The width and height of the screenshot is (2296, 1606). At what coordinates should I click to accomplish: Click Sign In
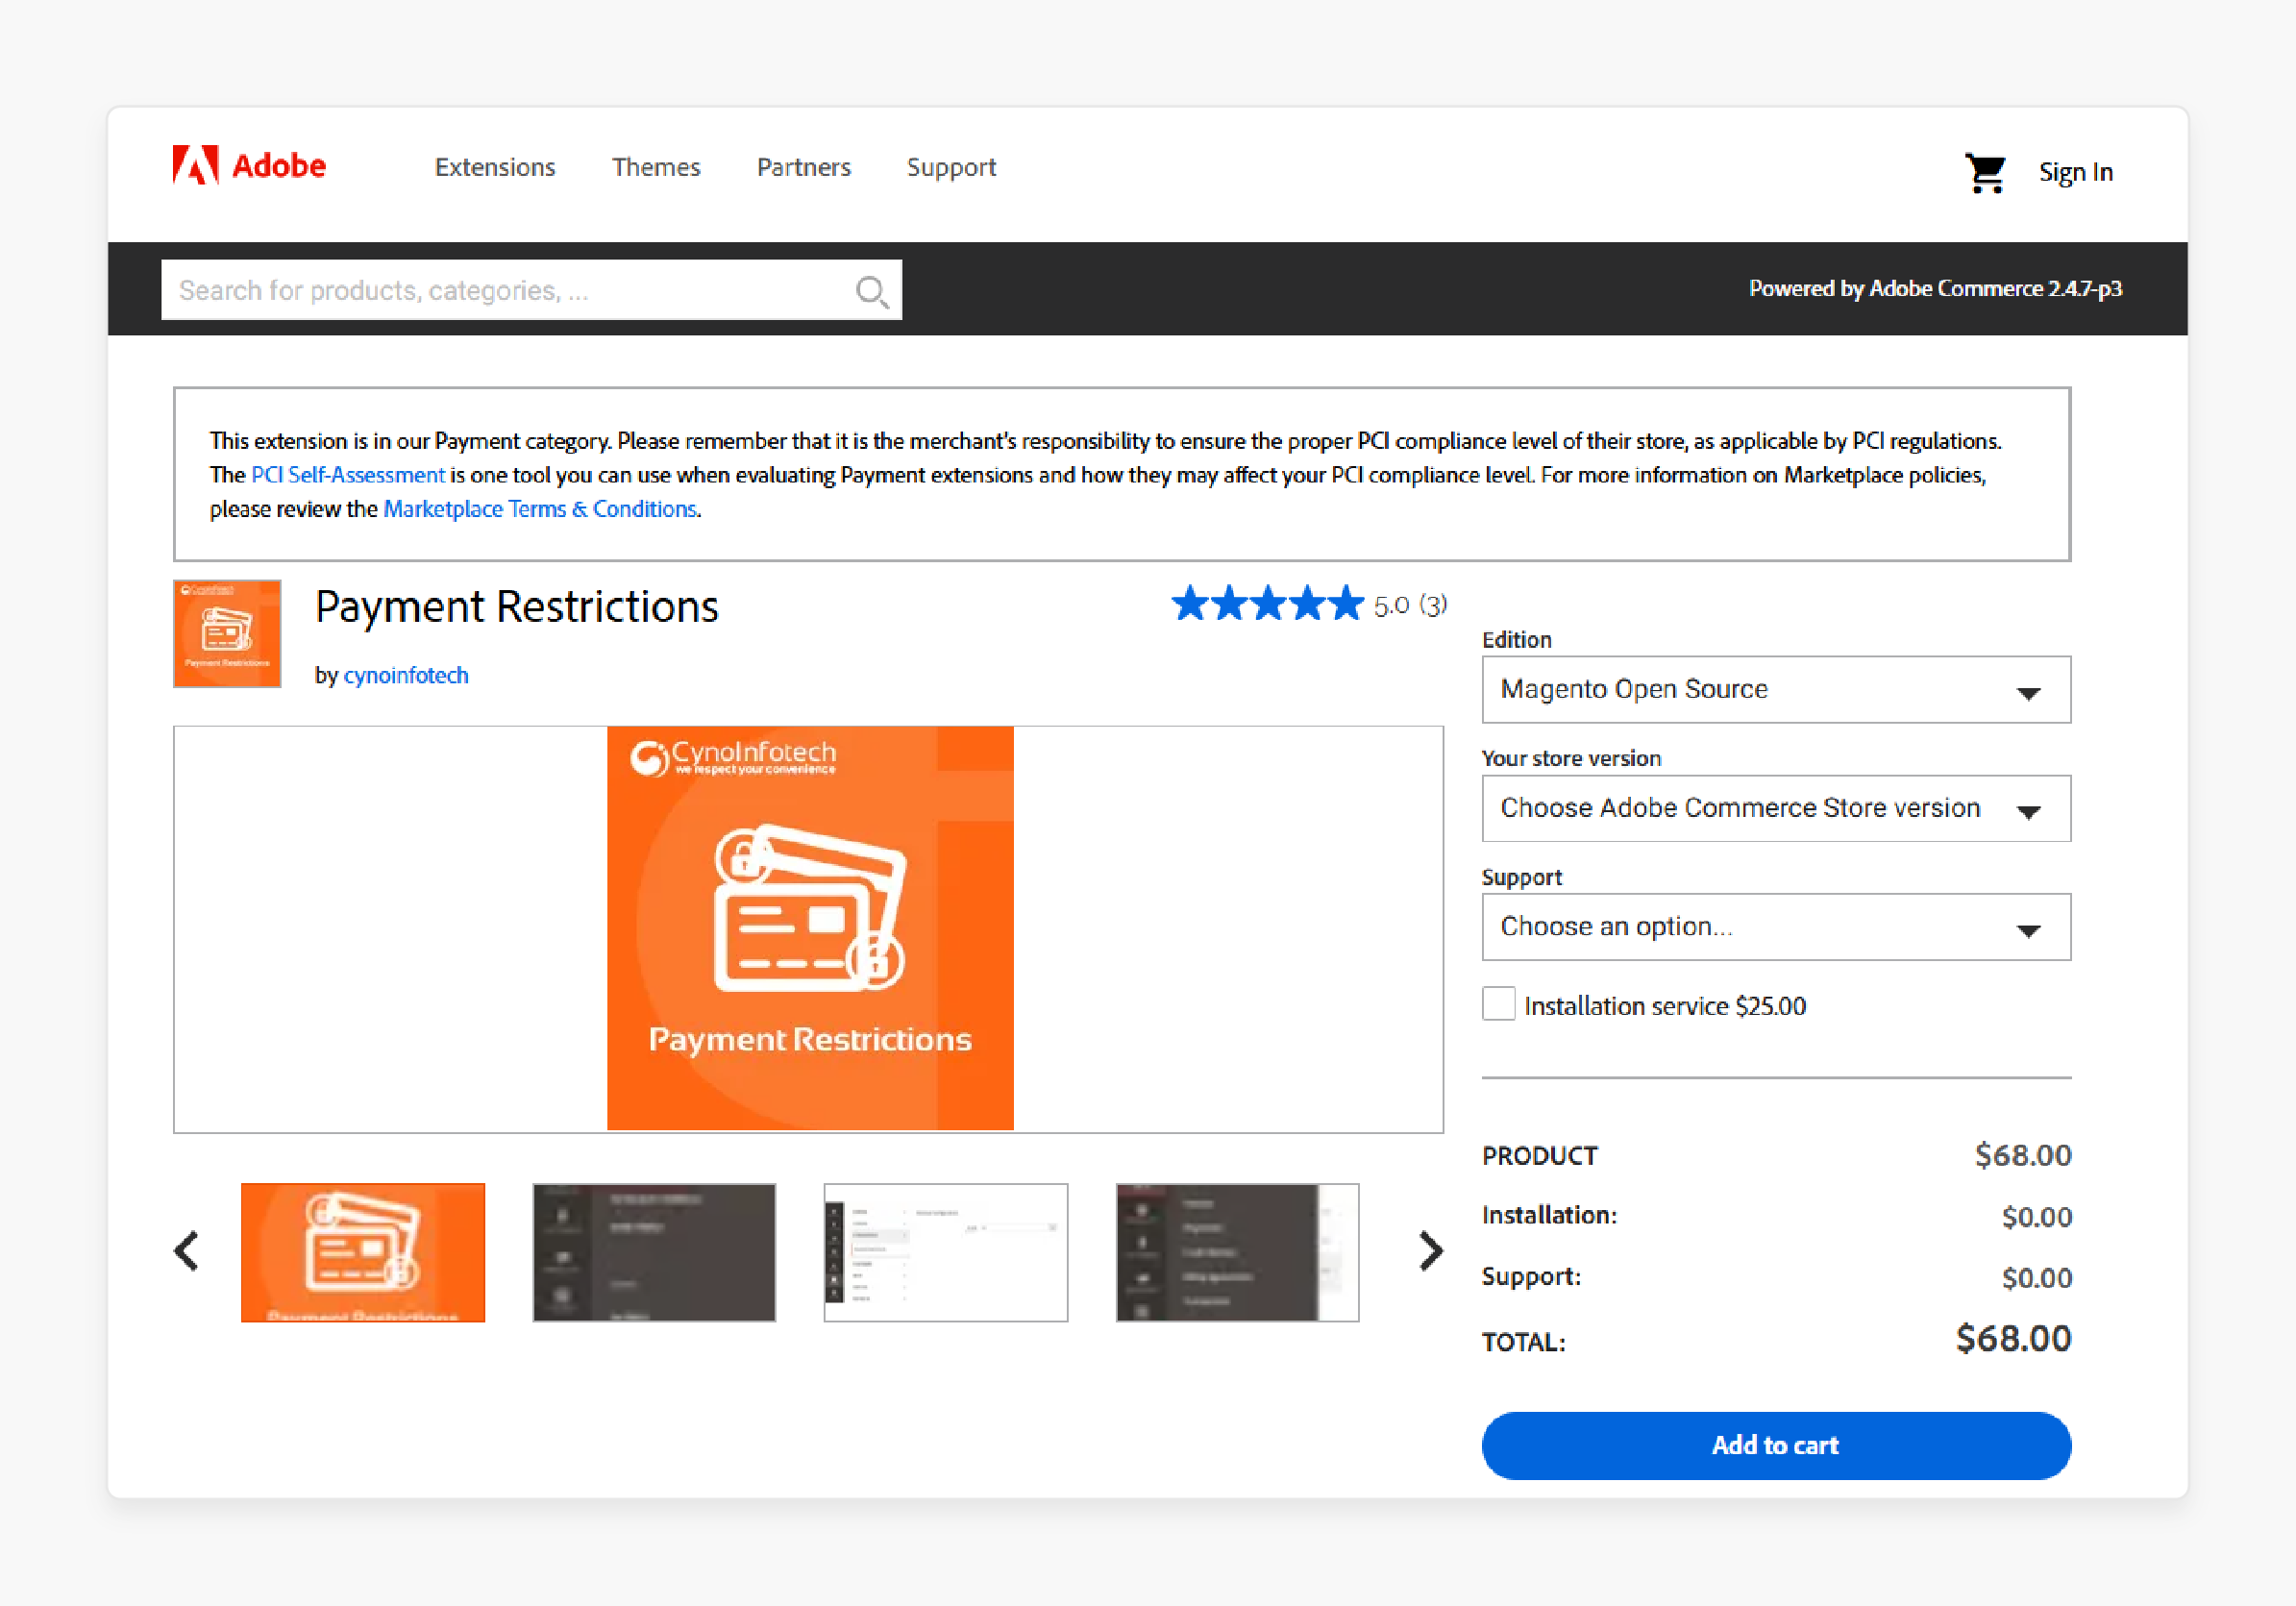click(x=2076, y=173)
